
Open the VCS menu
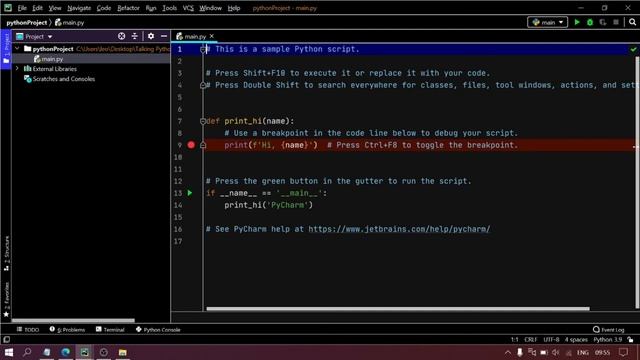(x=188, y=8)
